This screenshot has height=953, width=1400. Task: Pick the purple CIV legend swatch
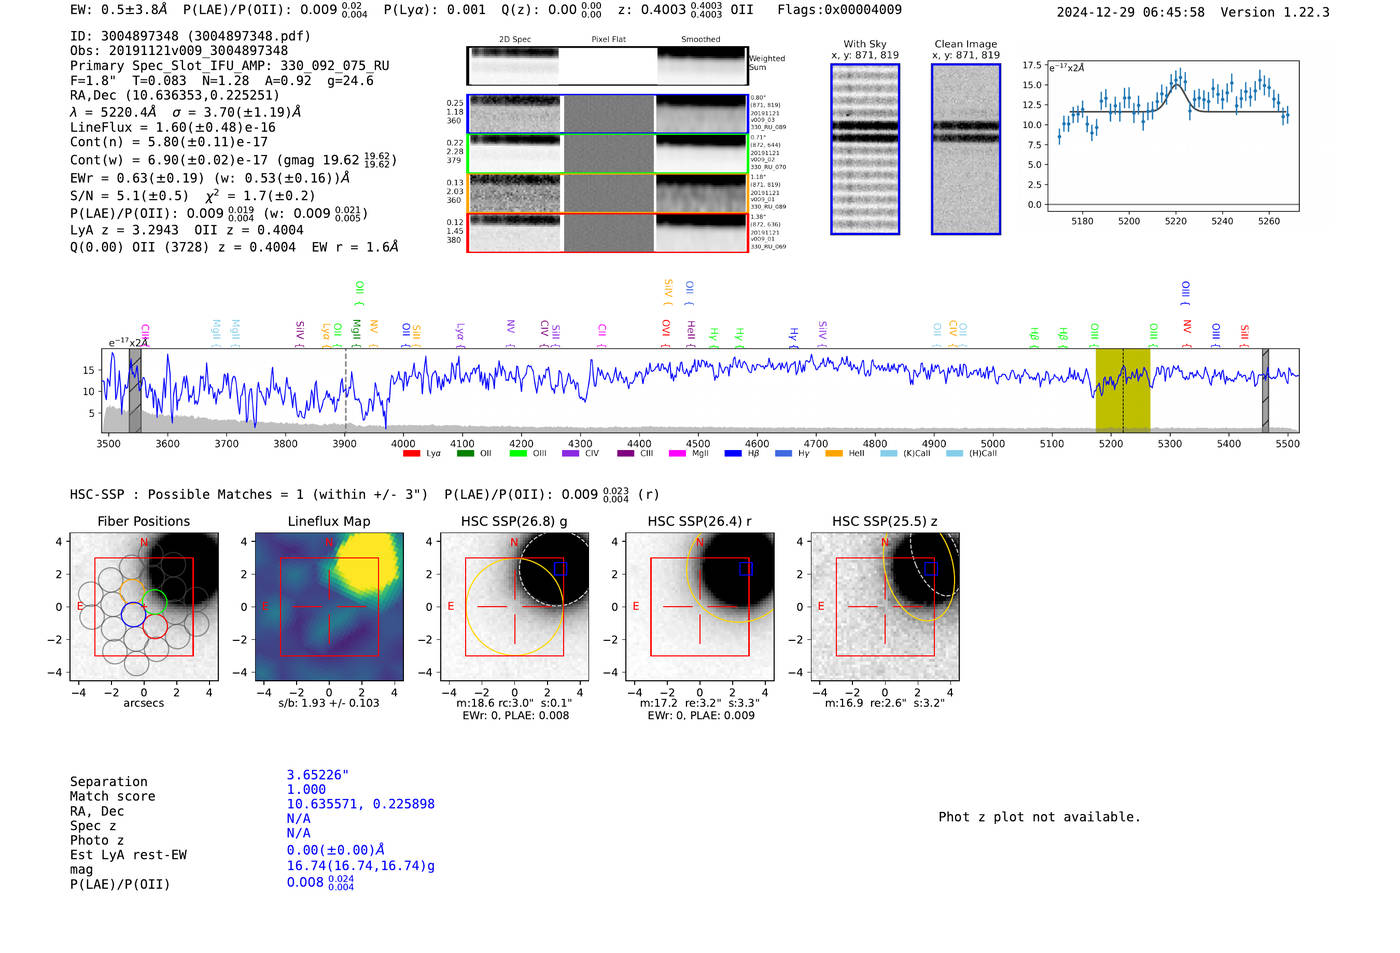pos(571,454)
